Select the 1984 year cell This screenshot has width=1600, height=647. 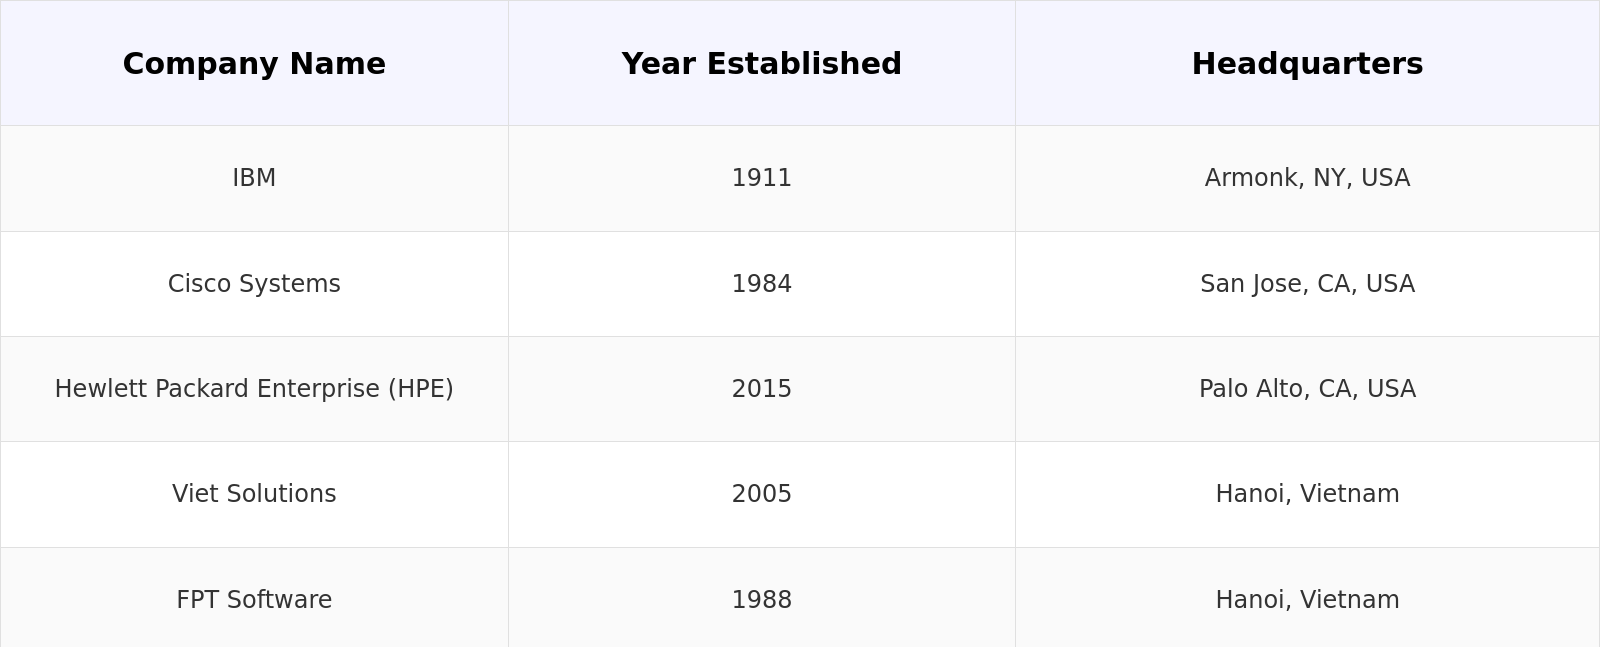tap(761, 284)
